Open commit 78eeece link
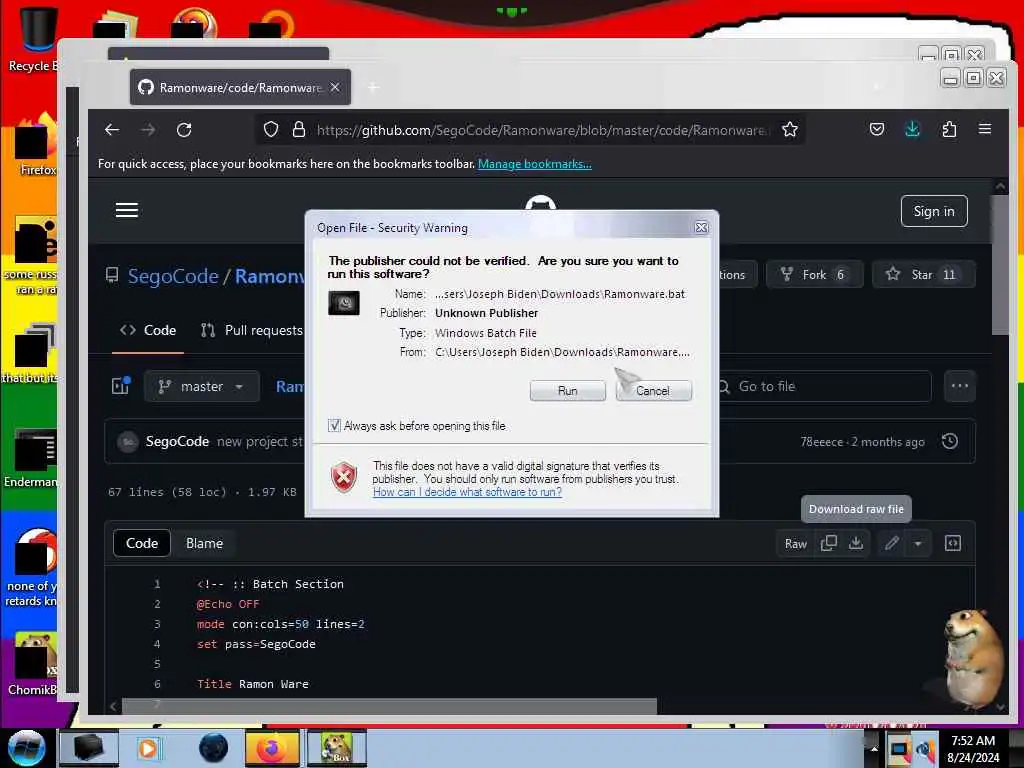The image size is (1024, 768). pos(822,442)
